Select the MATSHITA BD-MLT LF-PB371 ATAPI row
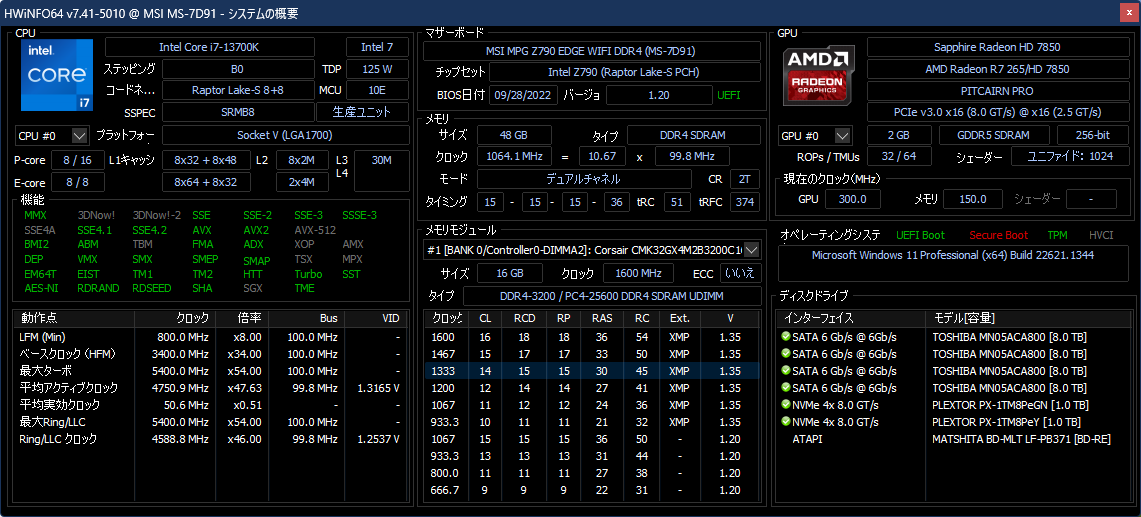Viewport: 1141px width, 517px height. pyautogui.click(x=954, y=439)
